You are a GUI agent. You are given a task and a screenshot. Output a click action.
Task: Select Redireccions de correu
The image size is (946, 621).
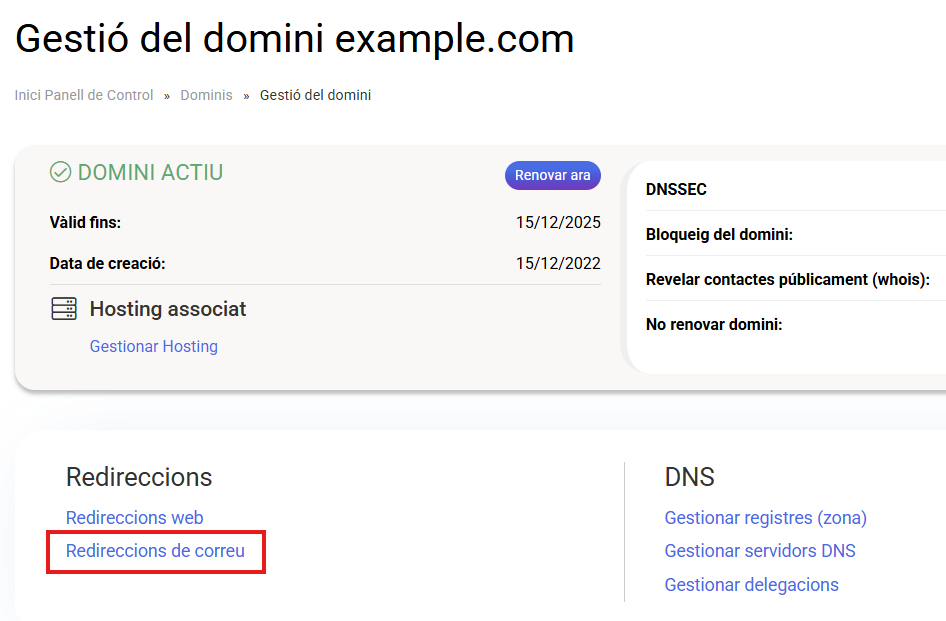(155, 551)
